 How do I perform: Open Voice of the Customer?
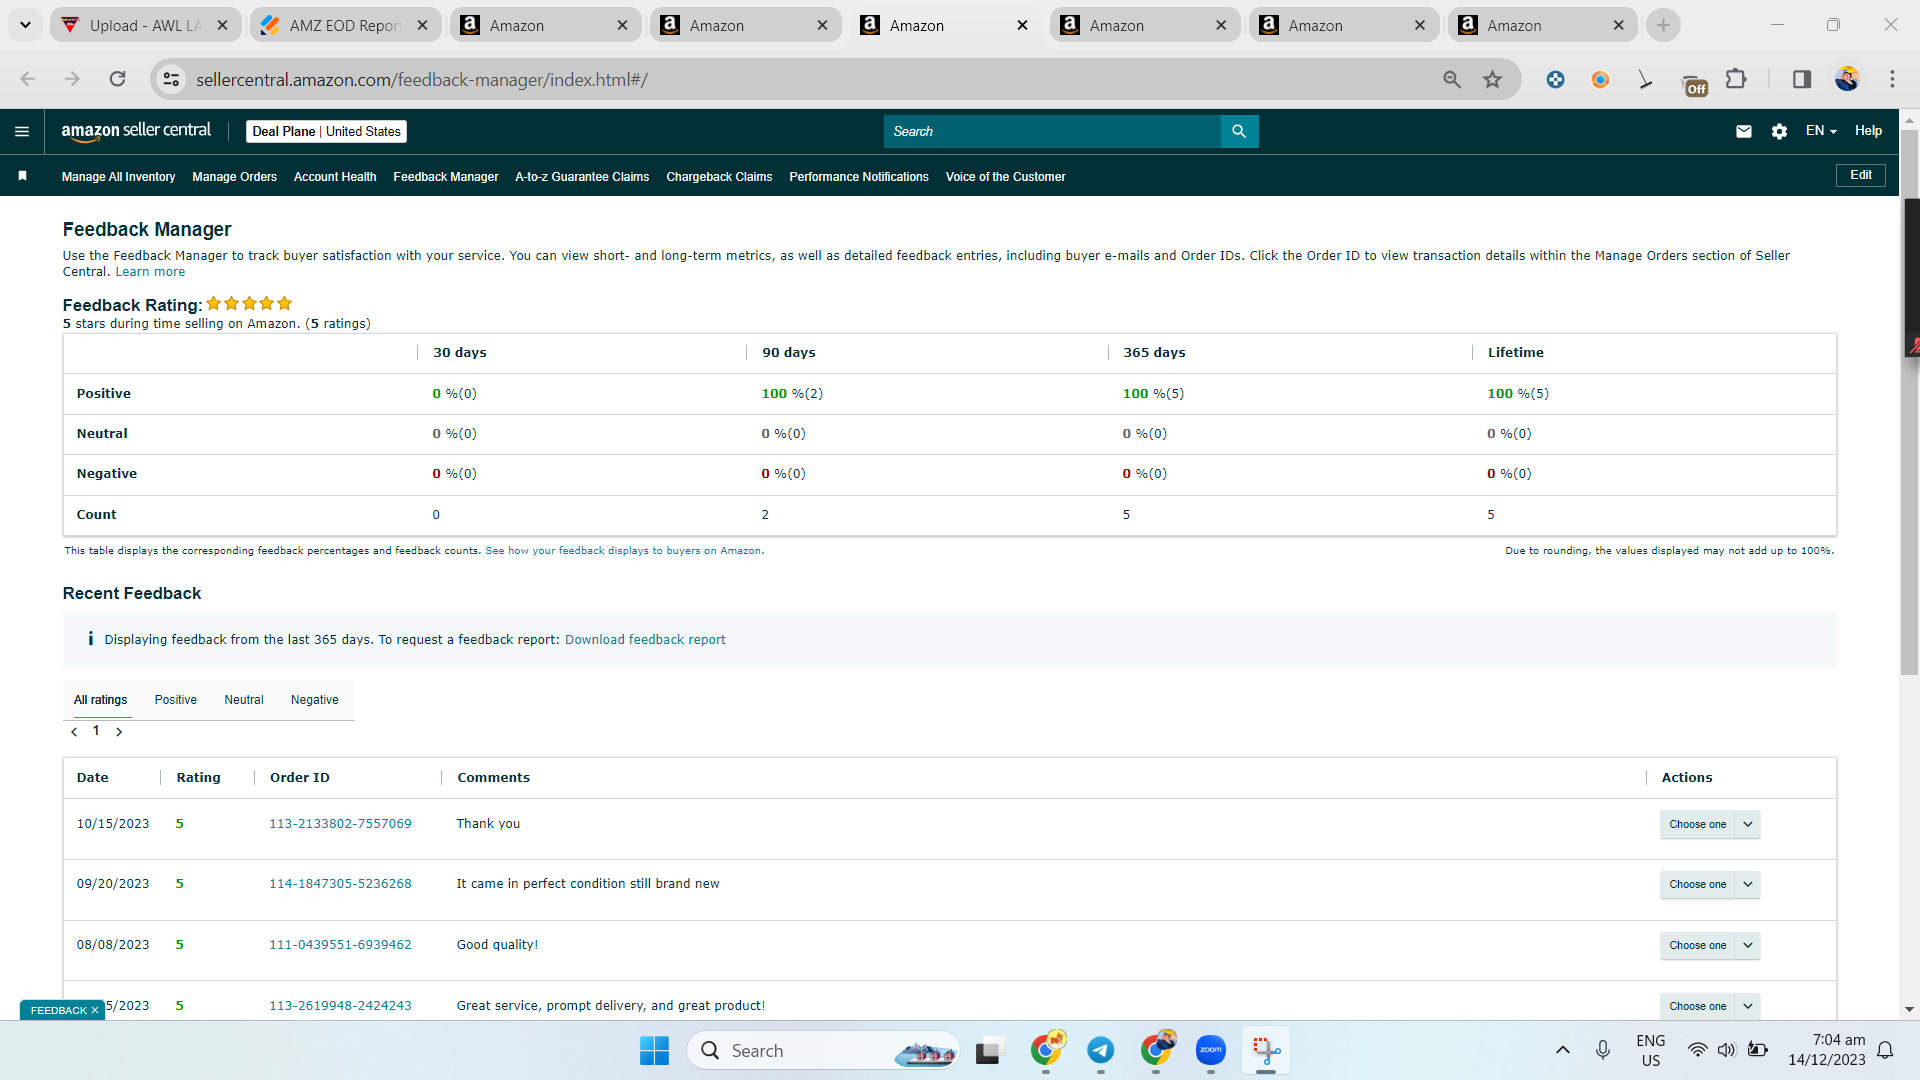pos(1006,177)
